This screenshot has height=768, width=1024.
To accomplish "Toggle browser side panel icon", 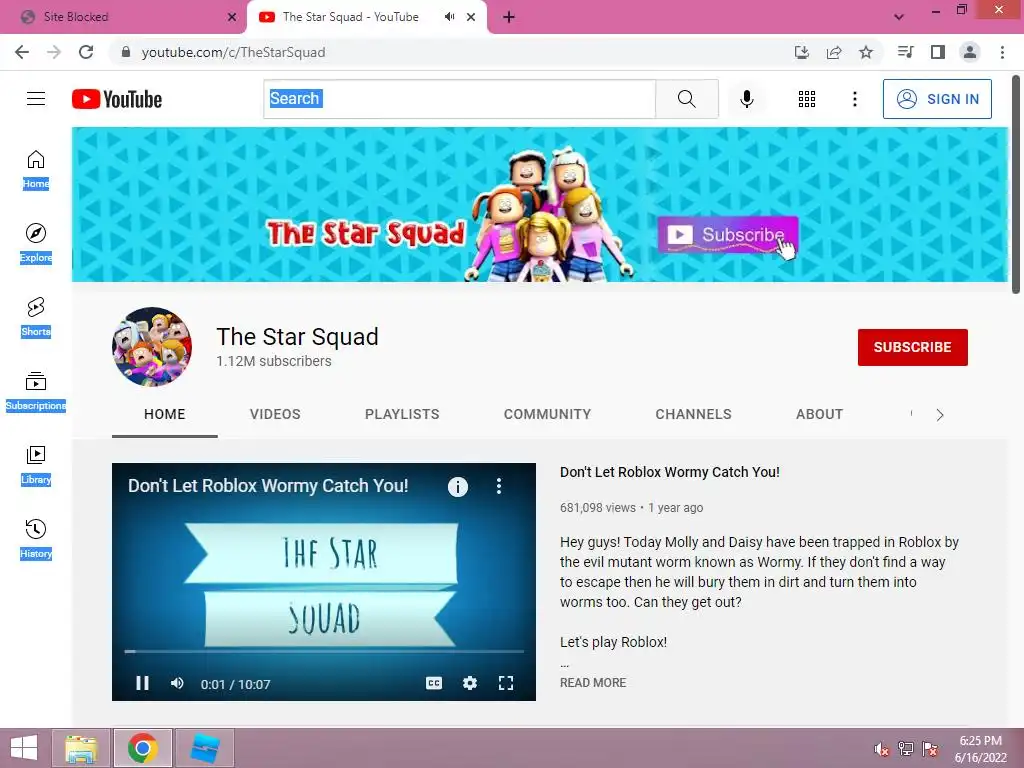I will [938, 52].
